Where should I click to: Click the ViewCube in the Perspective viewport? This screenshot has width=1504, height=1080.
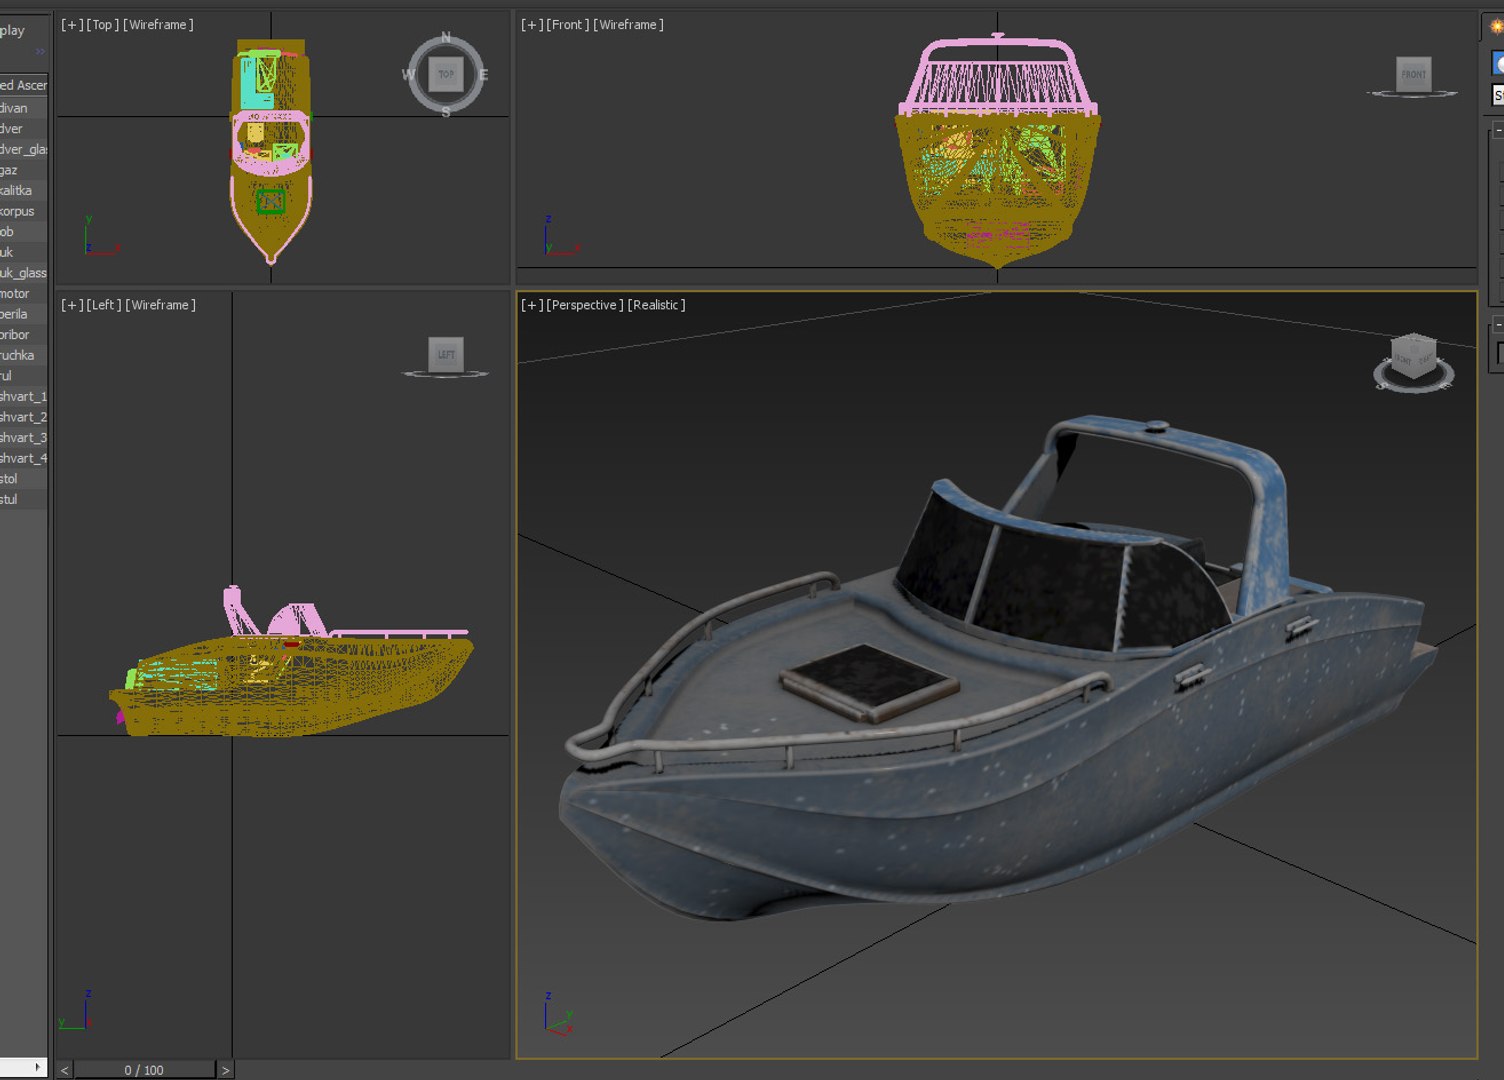(1413, 357)
